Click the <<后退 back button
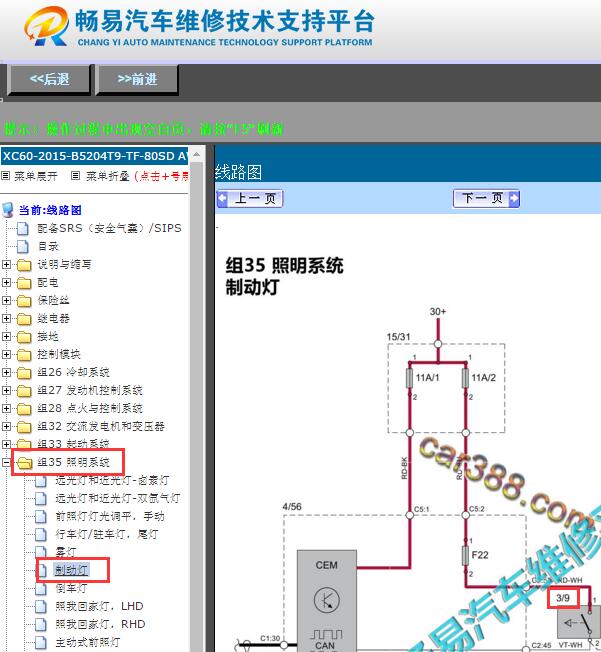Screen dimensions: 601x652 49,79
